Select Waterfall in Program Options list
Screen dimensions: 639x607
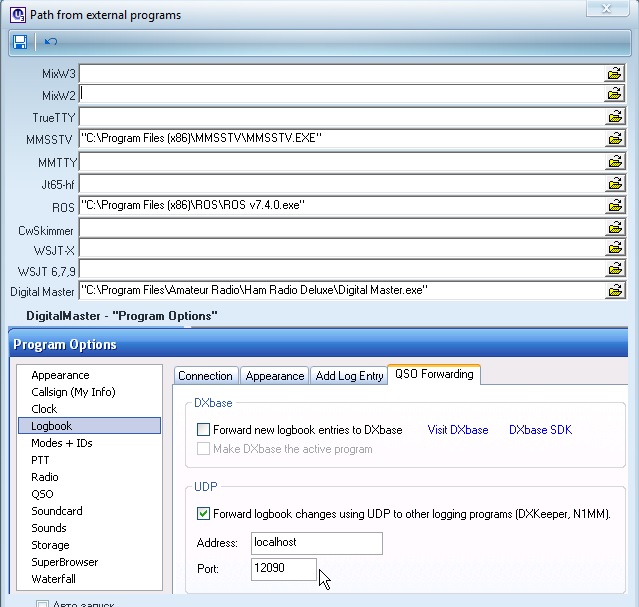click(x=53, y=579)
